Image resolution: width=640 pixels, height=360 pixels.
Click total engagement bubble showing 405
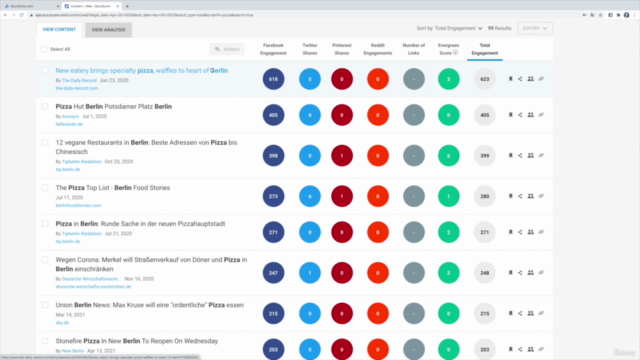click(484, 115)
